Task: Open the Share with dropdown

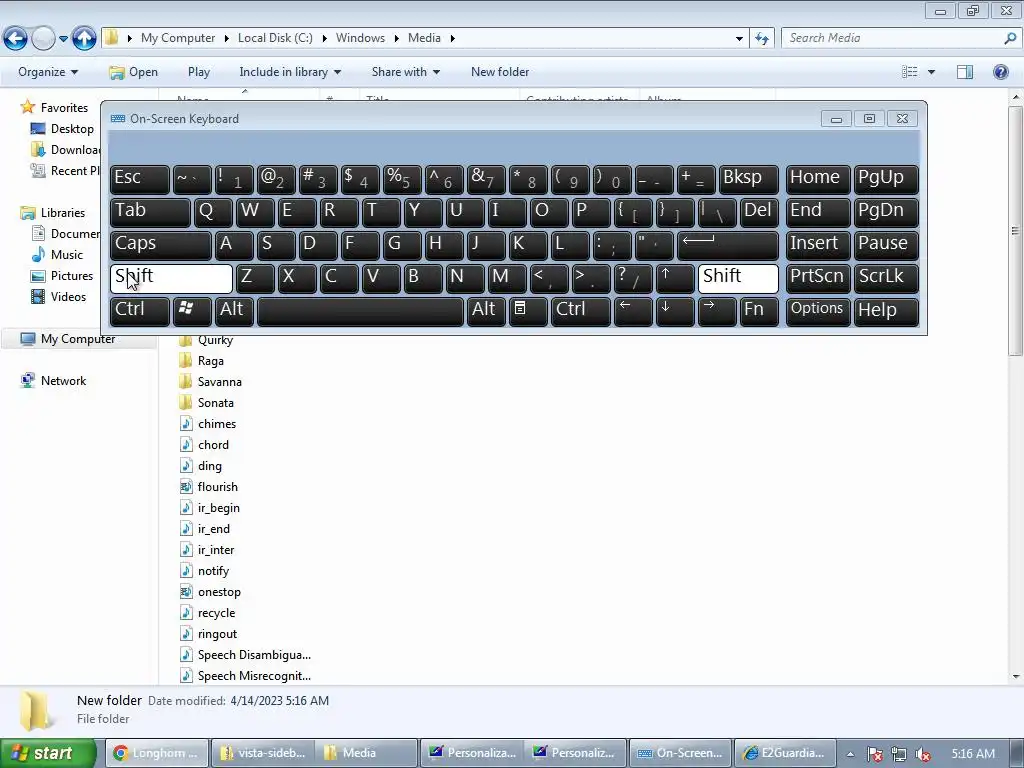Action: (x=406, y=72)
